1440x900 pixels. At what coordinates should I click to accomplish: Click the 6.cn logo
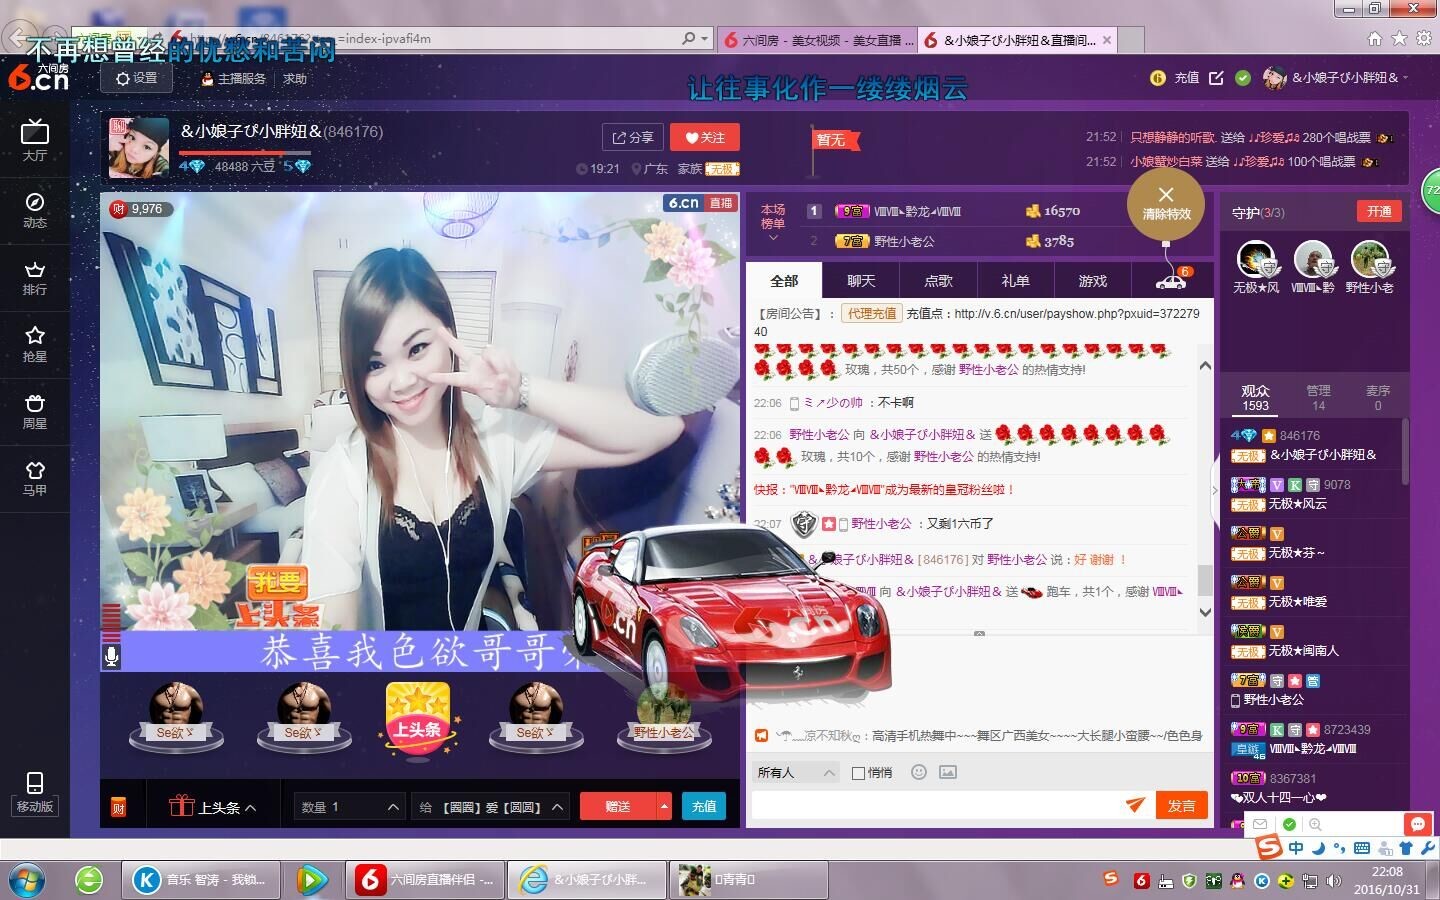pyautogui.click(x=38, y=76)
